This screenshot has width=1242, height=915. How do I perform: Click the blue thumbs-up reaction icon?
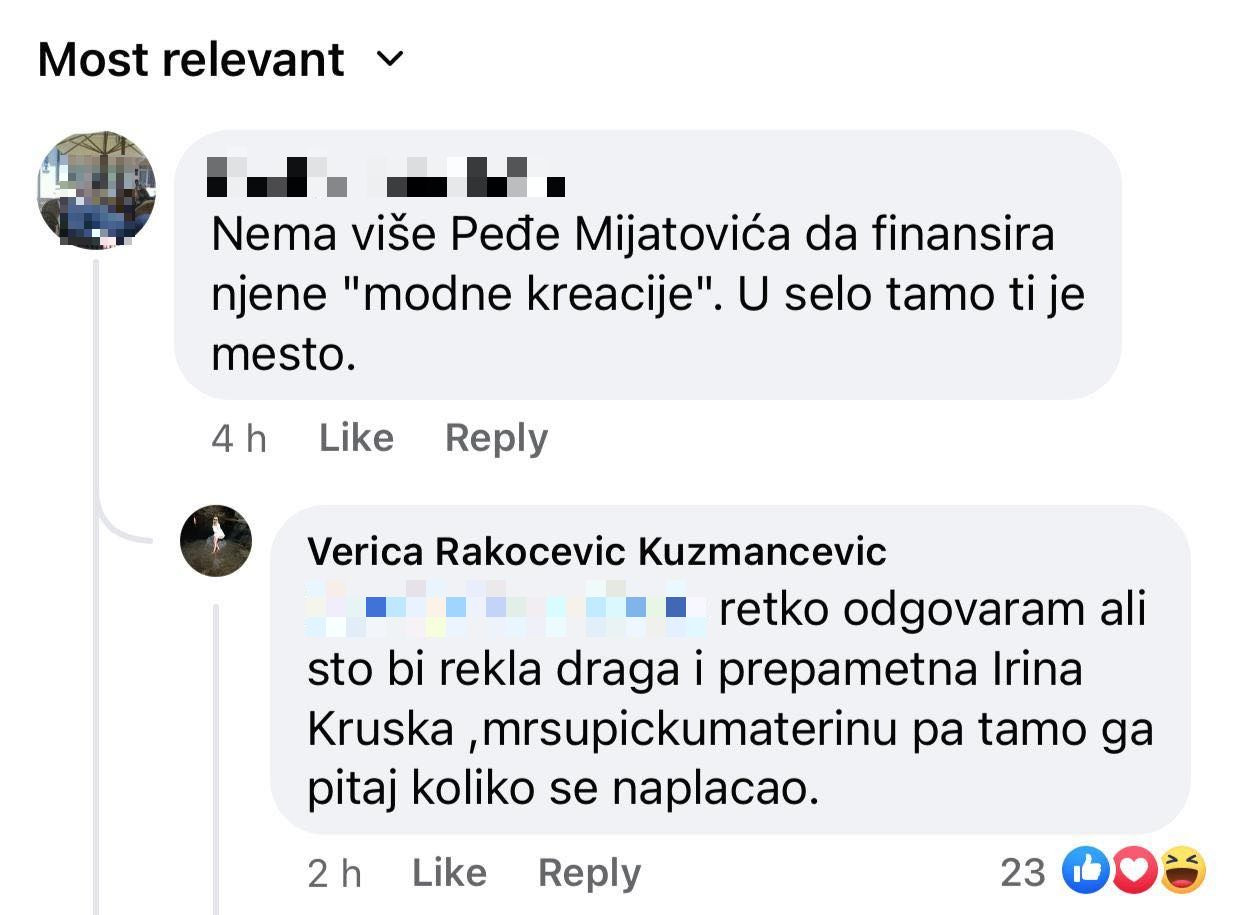tap(1086, 871)
